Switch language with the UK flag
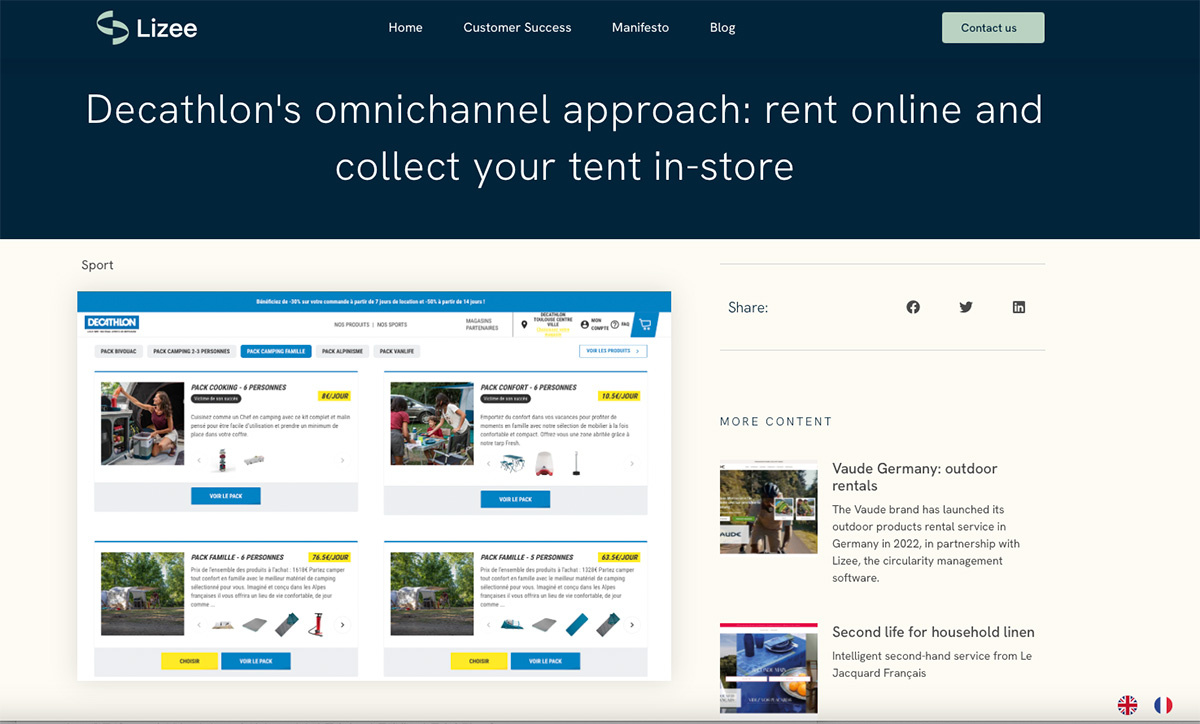Screen dimensions: 1200x724 (1128, 705)
